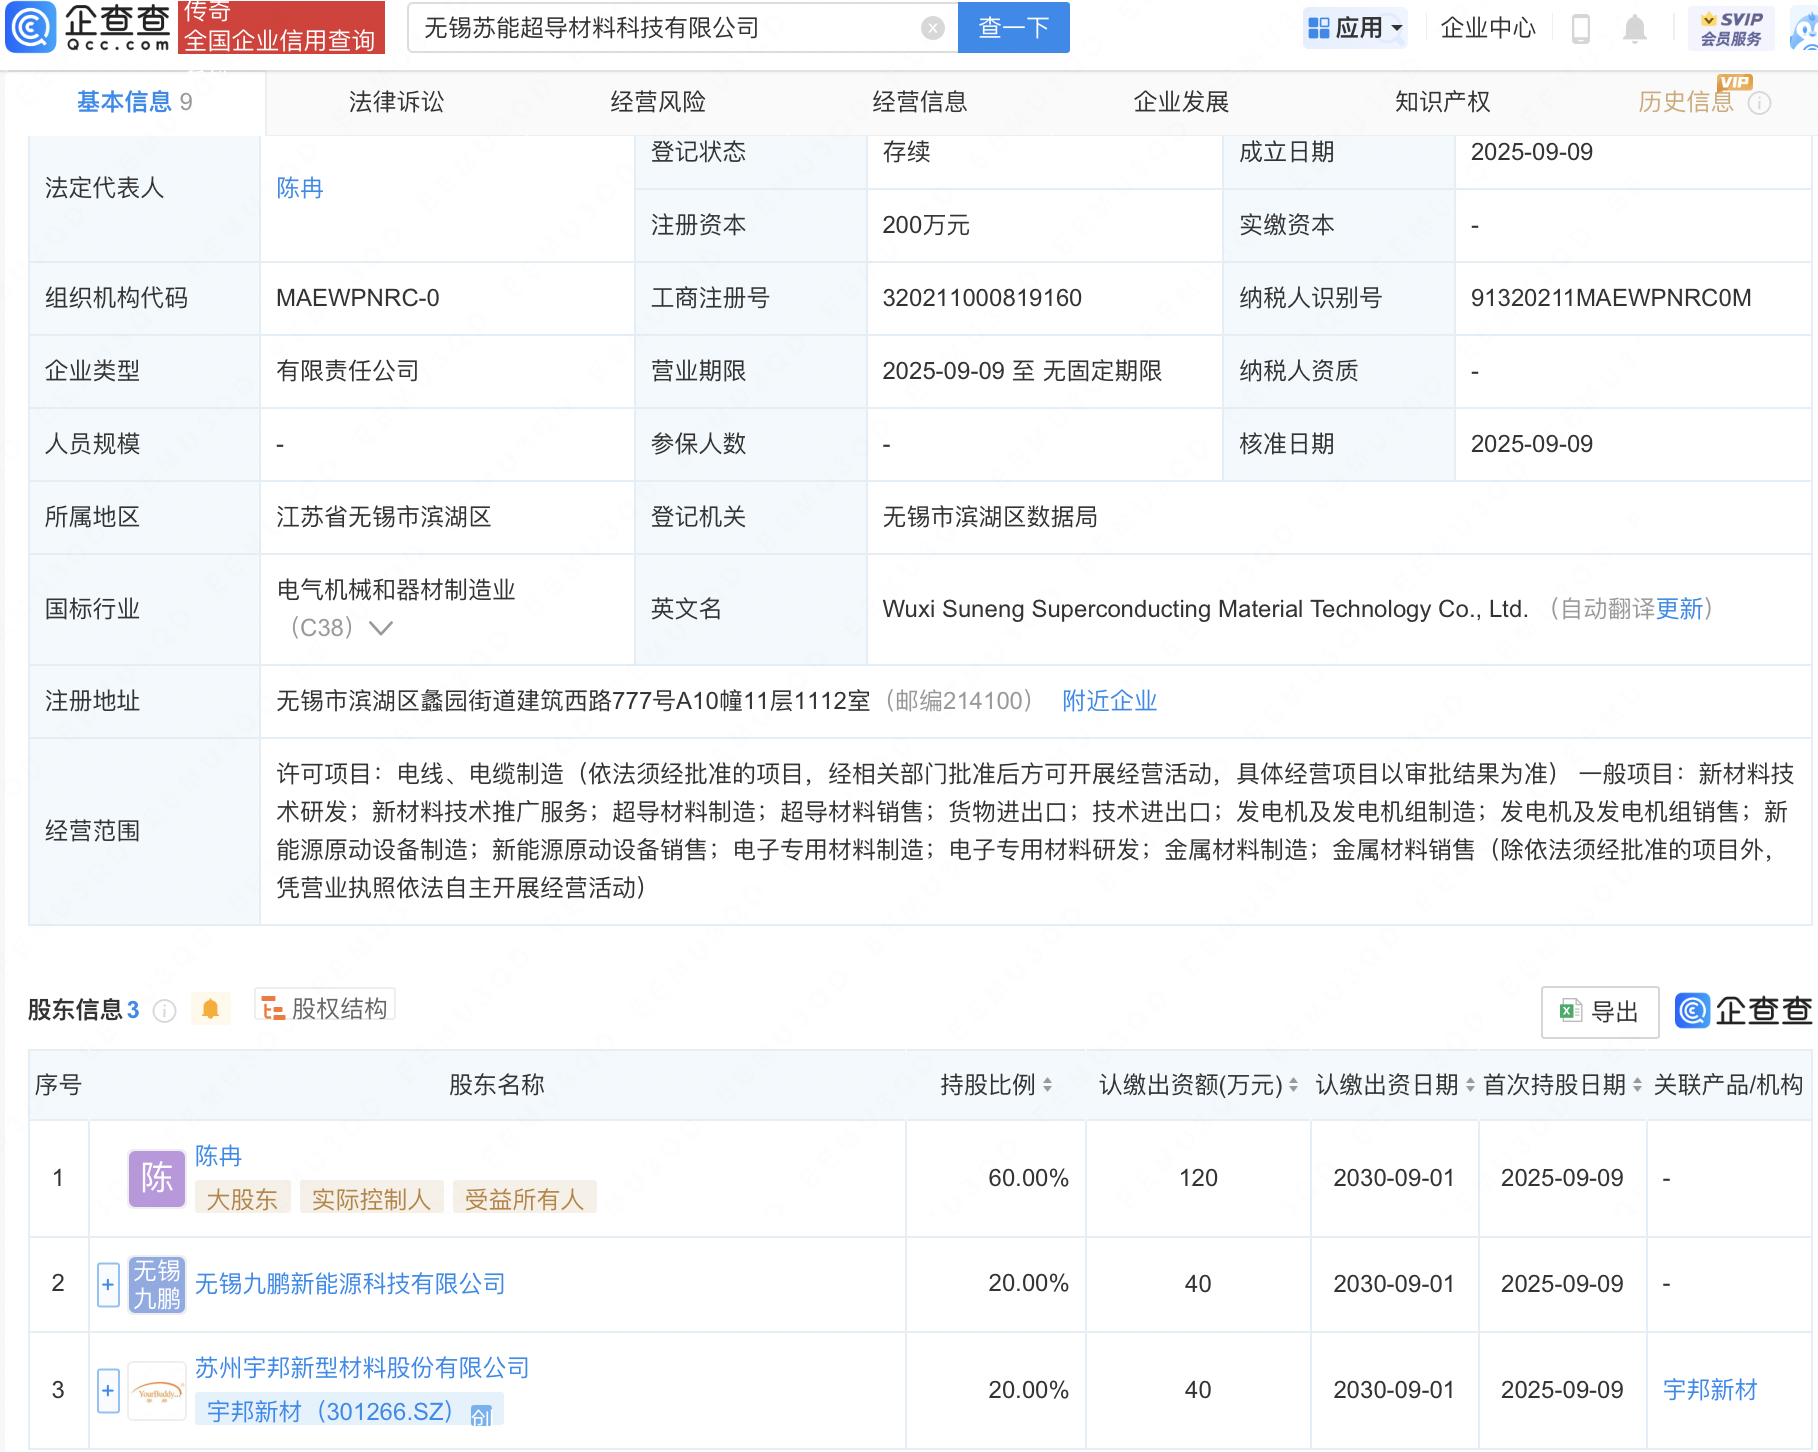Expand row for 无锡九鹏新能源科技有限公司
The height and width of the screenshot is (1452, 1818).
tap(108, 1284)
